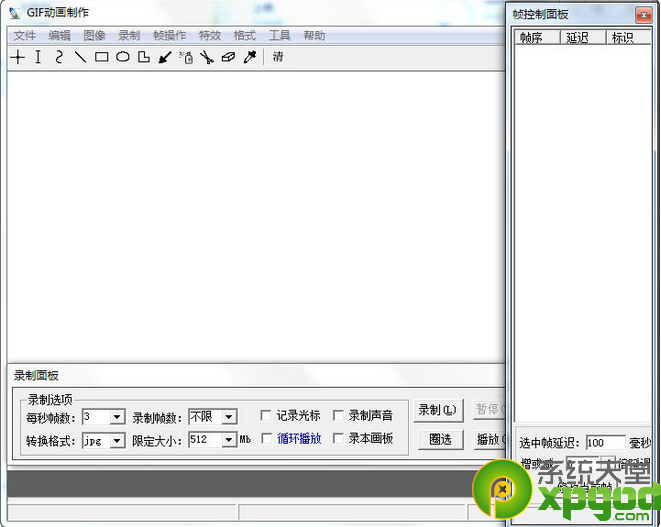Enable the 记录光标 checkbox
Viewport: 661px width, 527px height.
click(x=266, y=416)
